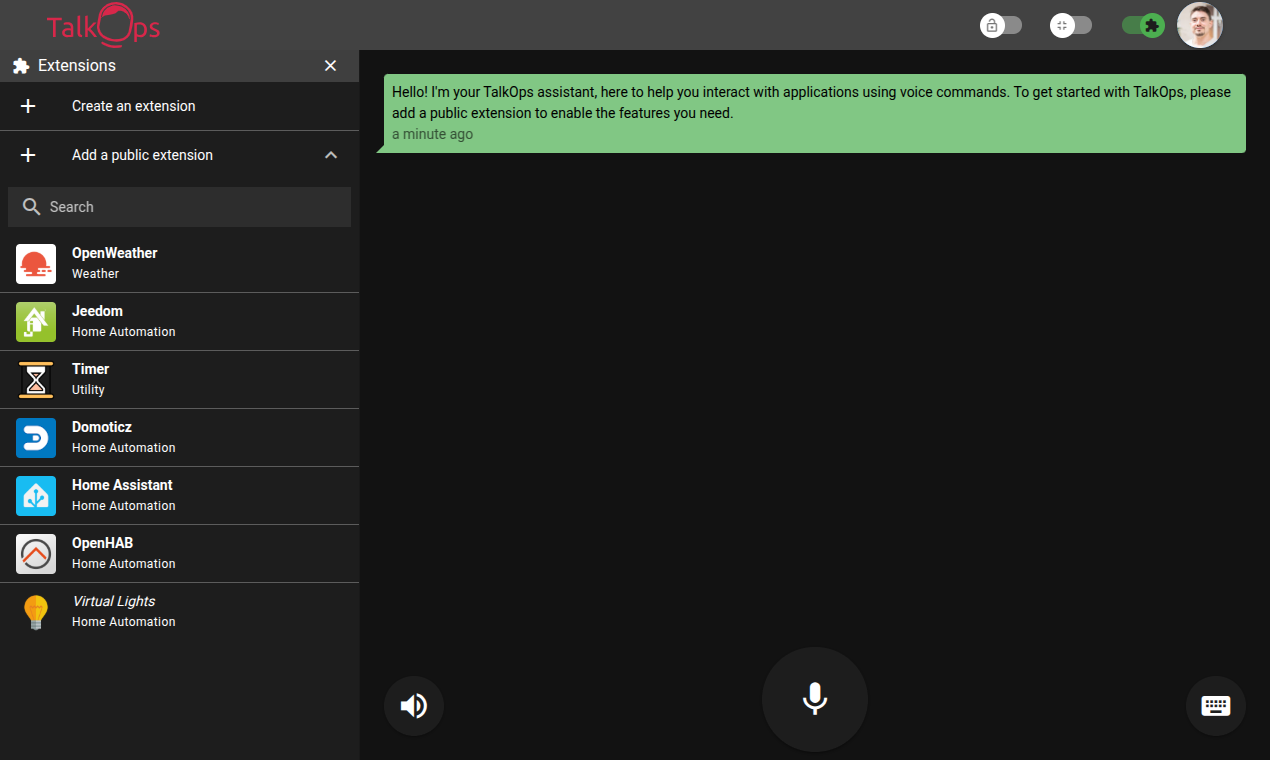Open the user profile avatar
1270x760 pixels.
[x=1200, y=25]
